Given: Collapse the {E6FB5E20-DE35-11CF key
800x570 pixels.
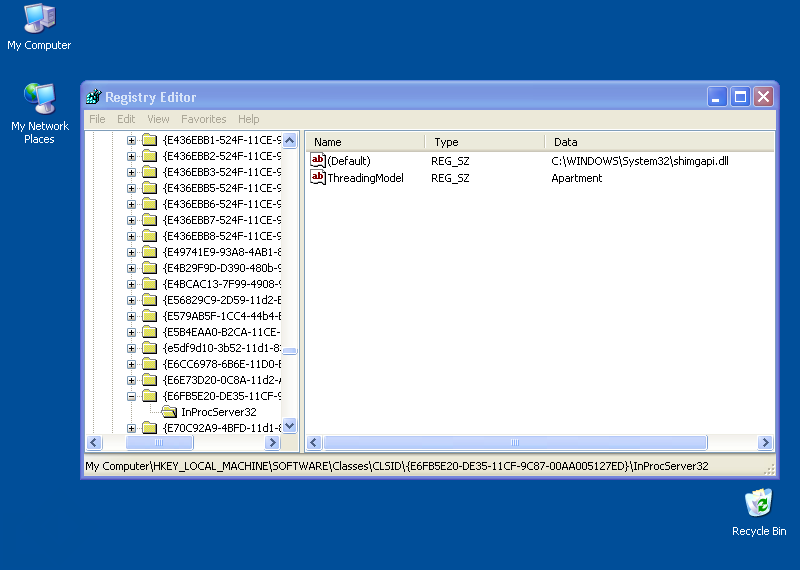Looking at the screenshot, I should point(131,396).
